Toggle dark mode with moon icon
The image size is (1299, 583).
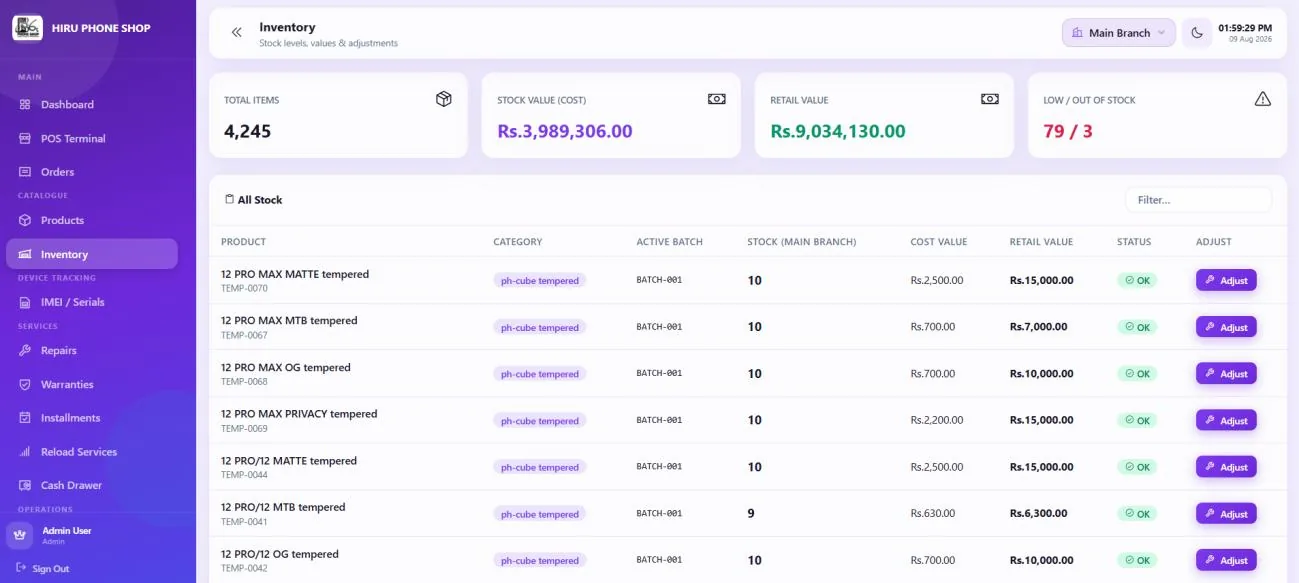pos(1196,33)
